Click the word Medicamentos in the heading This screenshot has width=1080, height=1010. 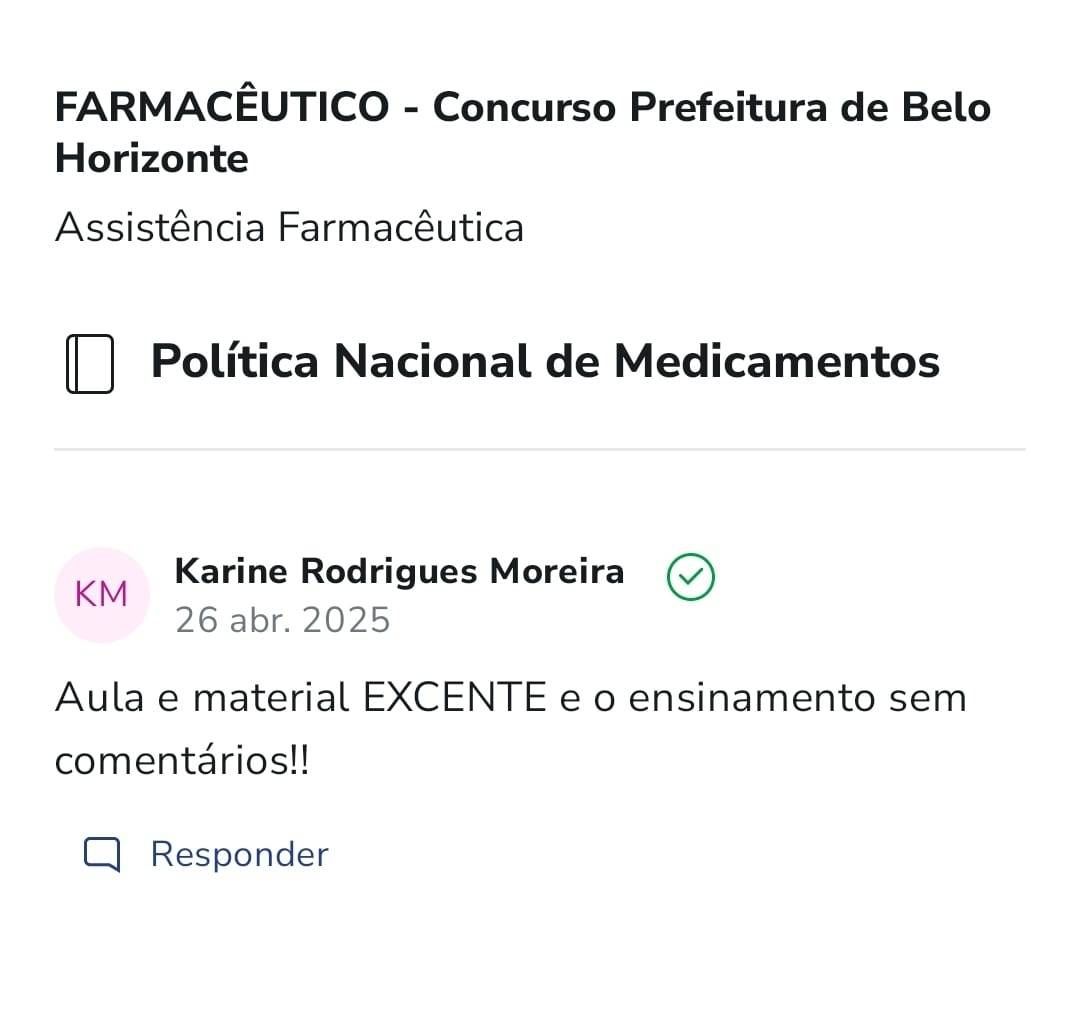coord(776,361)
